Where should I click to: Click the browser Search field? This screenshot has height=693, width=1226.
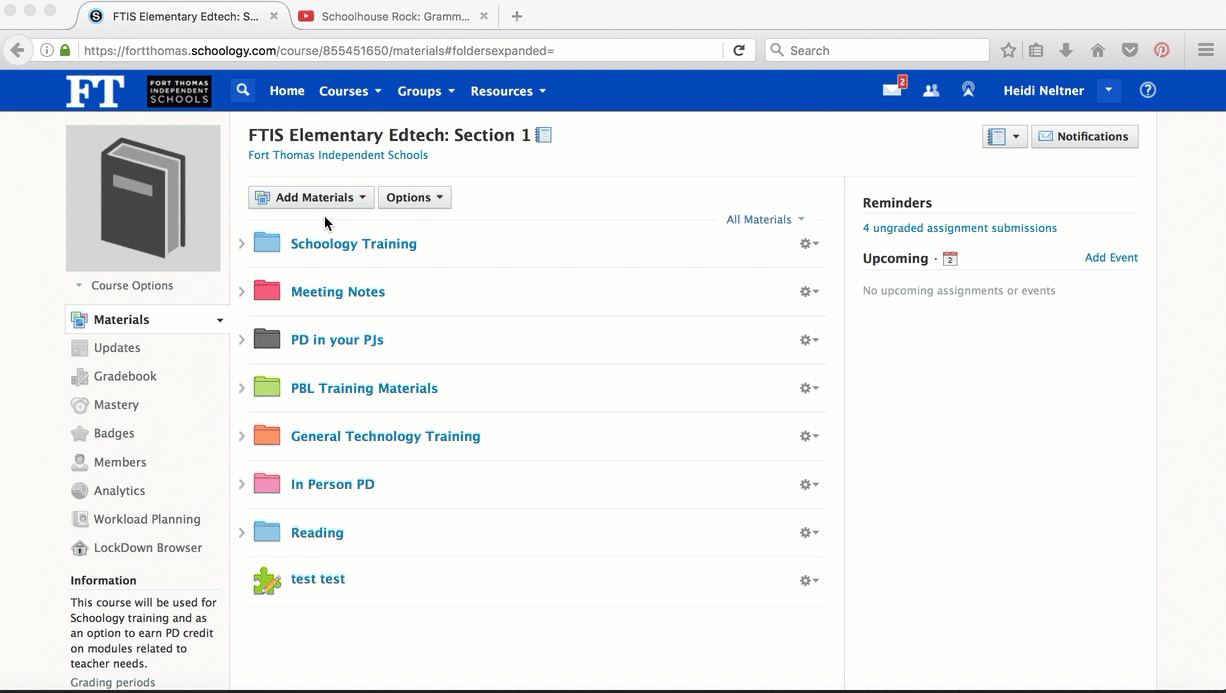(877, 50)
